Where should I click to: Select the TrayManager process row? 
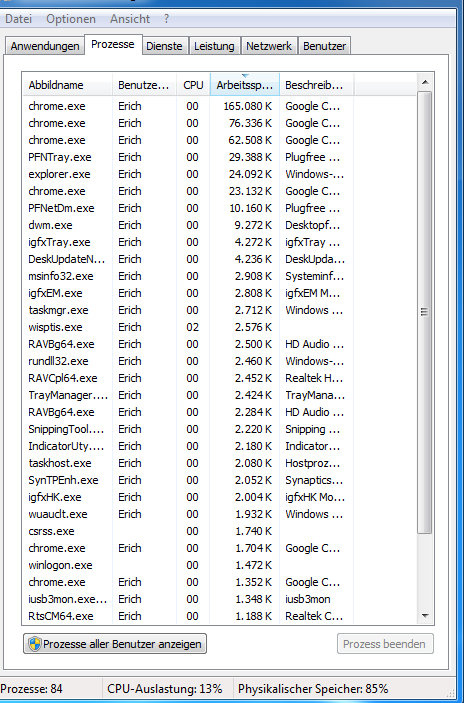(219, 396)
